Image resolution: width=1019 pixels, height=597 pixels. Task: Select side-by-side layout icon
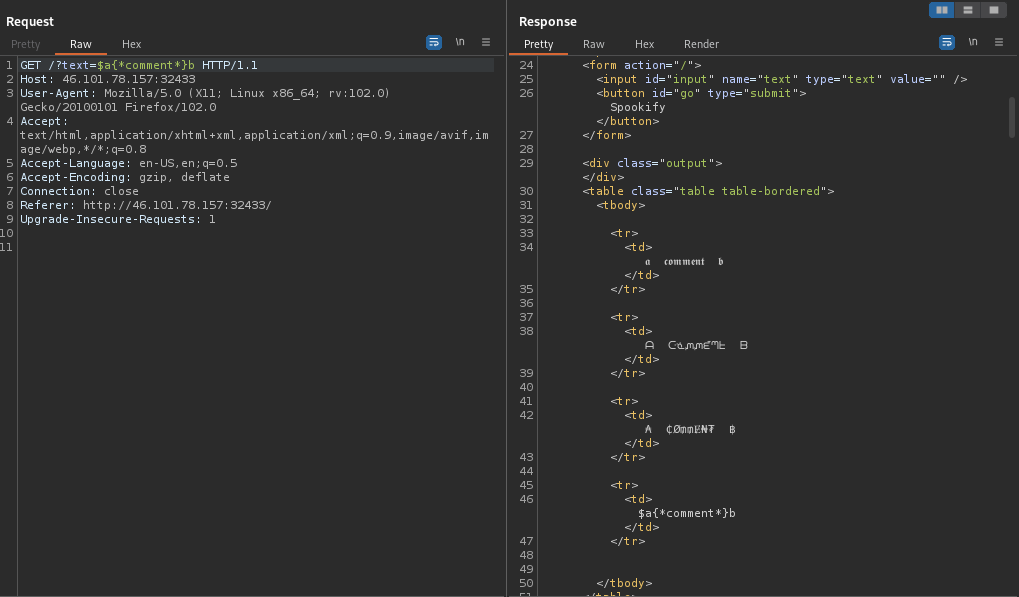(942, 10)
